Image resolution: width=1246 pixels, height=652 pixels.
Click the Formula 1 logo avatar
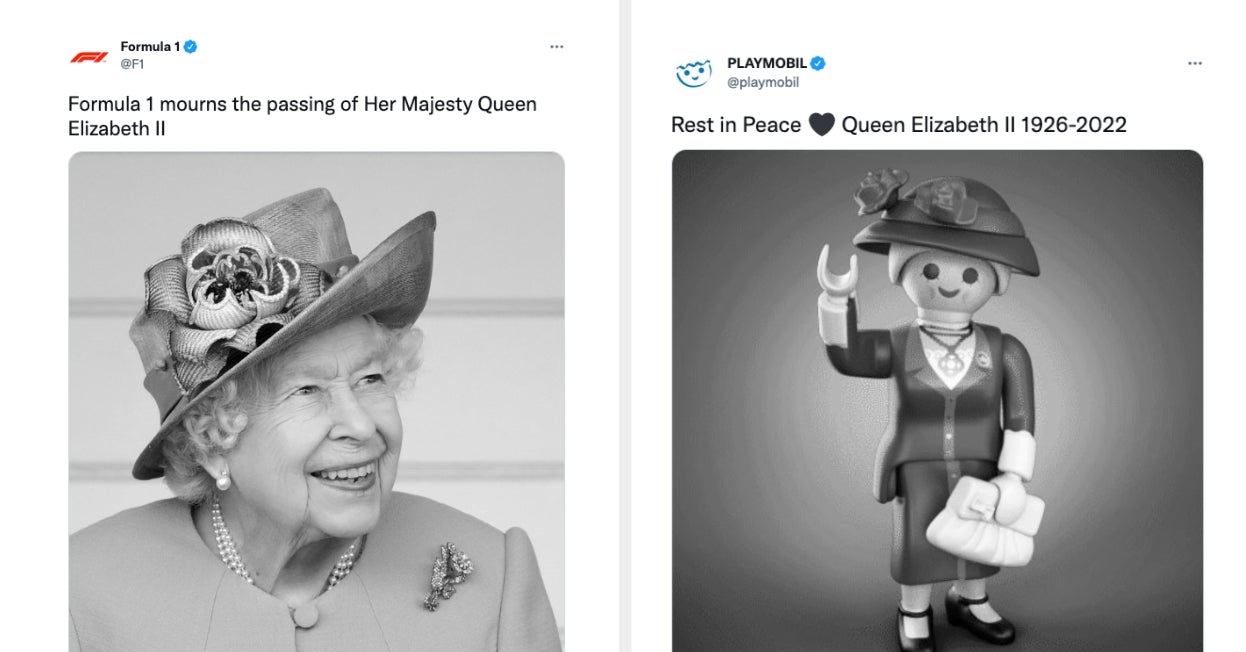89,56
